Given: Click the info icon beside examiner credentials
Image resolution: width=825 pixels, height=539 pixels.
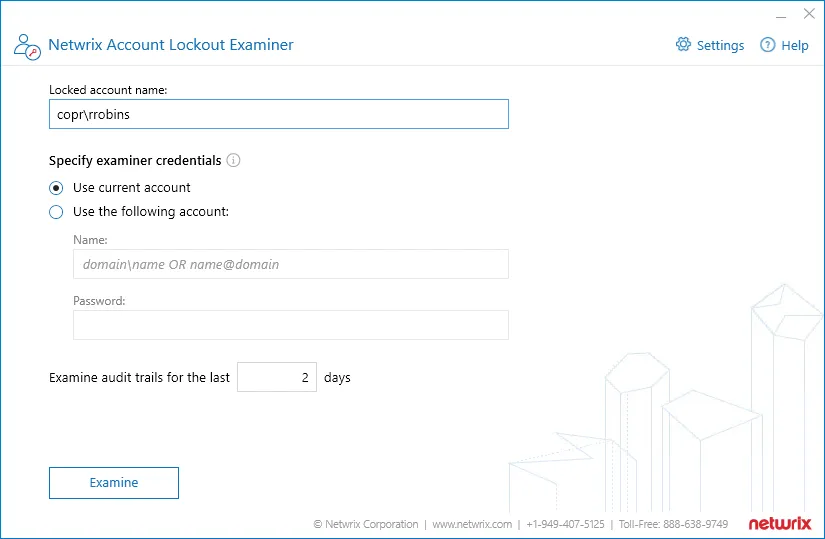Looking at the screenshot, I should tap(233, 160).
